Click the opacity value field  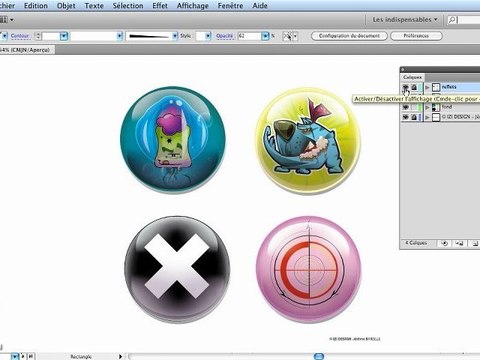point(249,36)
